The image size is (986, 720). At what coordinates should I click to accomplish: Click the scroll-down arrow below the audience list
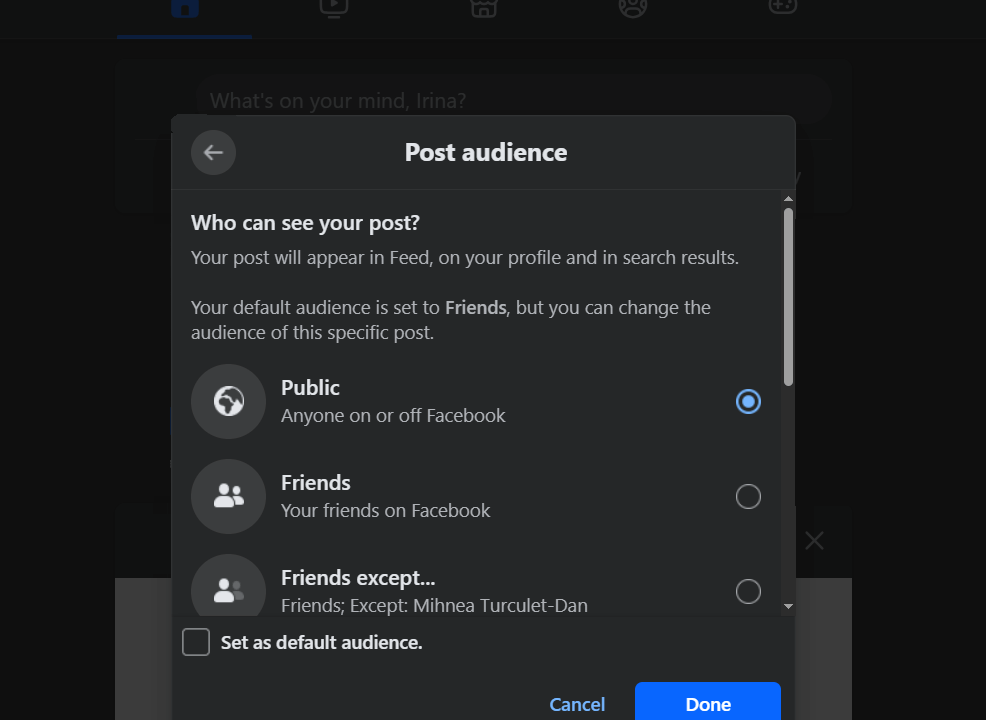tap(788, 607)
